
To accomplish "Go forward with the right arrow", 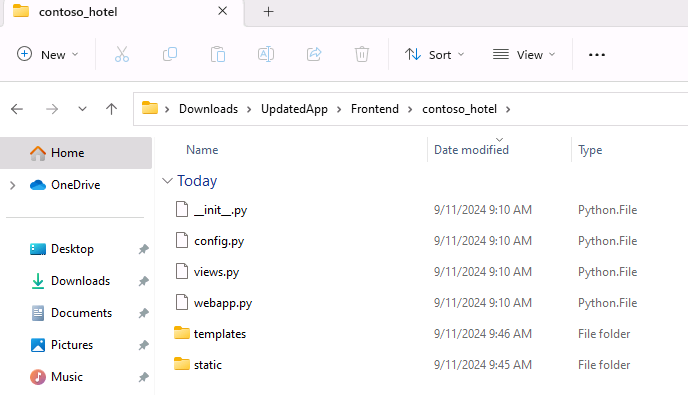I will 52,109.
